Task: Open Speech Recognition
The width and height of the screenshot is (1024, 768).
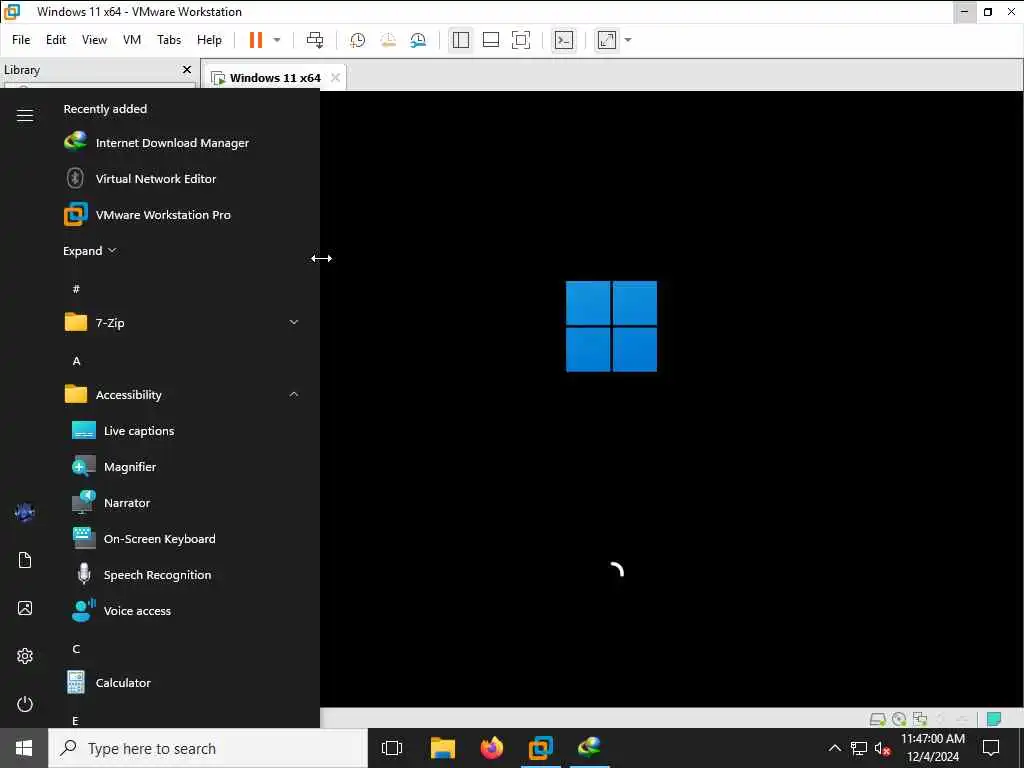Action: point(182,575)
